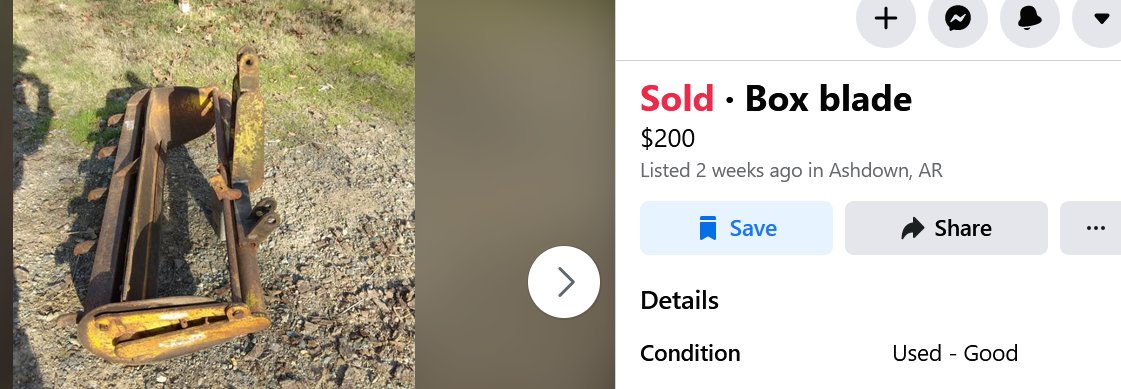This screenshot has width=1121, height=389.
Task: Open the rusty box blade photo
Action: pos(214,194)
